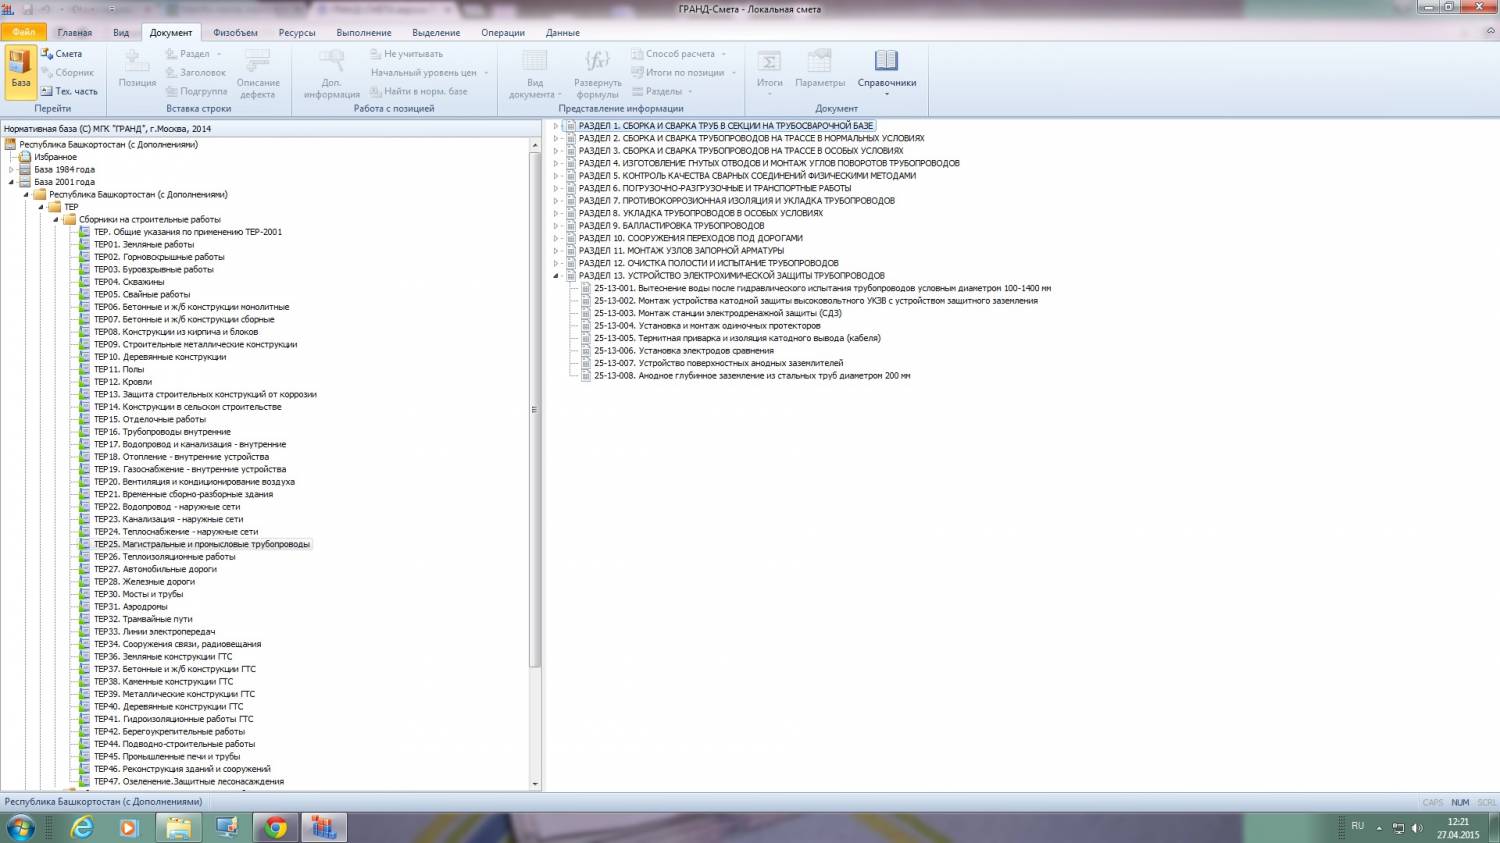Collapse the ТЕР folder node

click(x=42, y=207)
